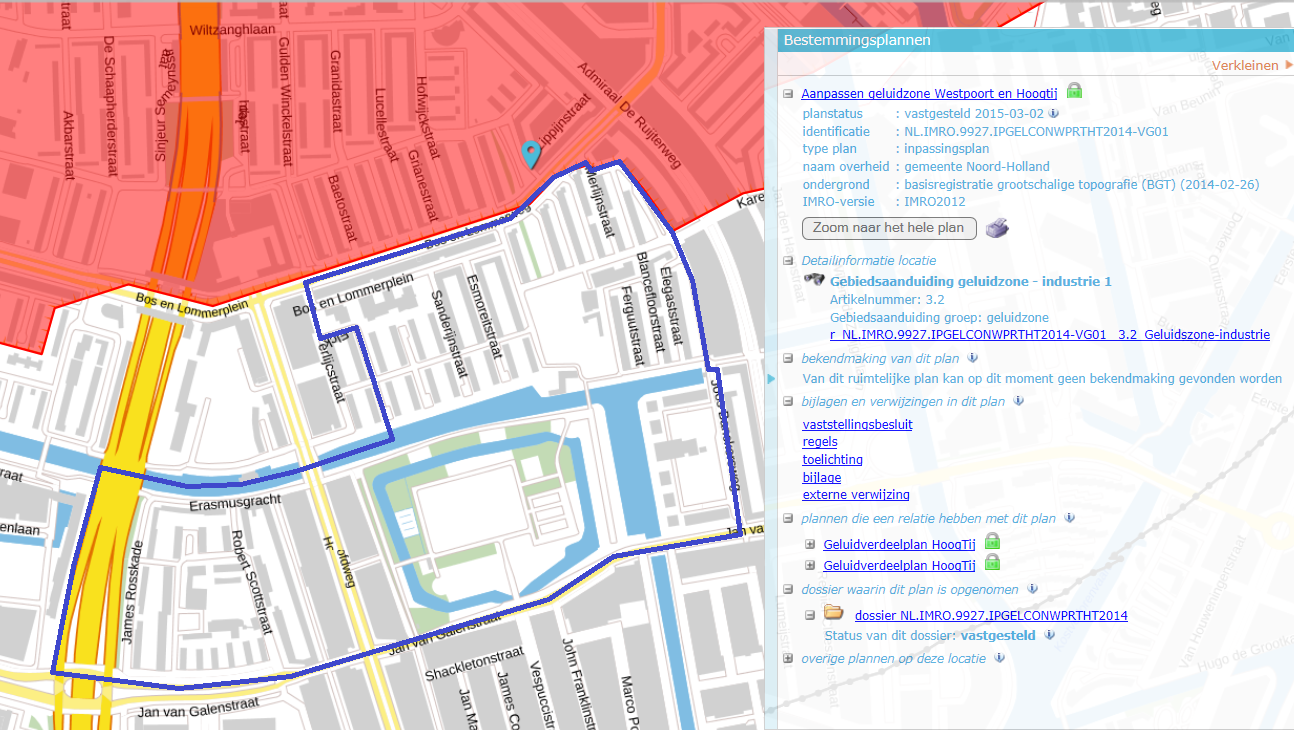Screen dimensions: 1294x730
Task: Click the bold vastgesteld dossier status
Action: (998, 635)
